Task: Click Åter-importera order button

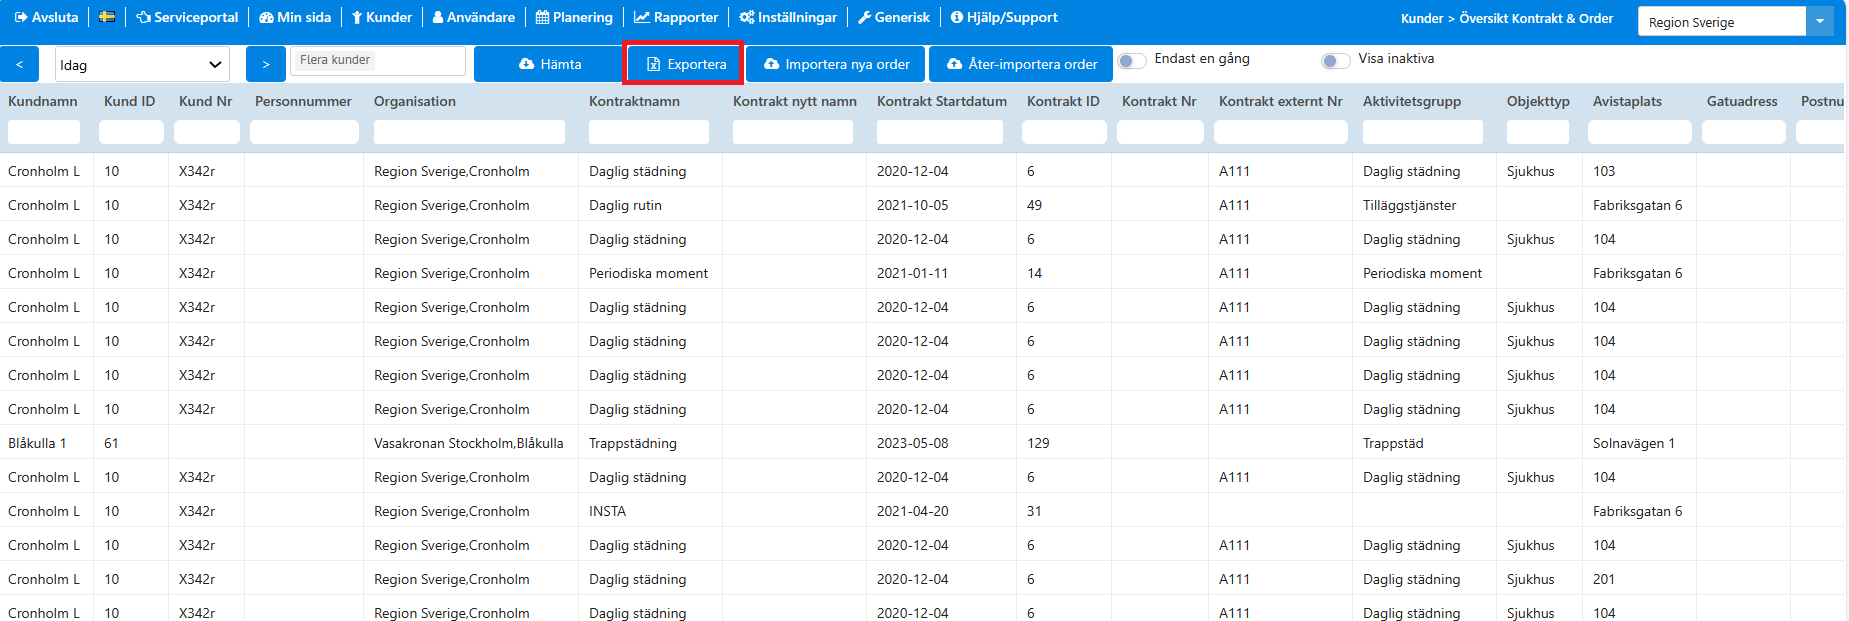Action: [x=1021, y=64]
